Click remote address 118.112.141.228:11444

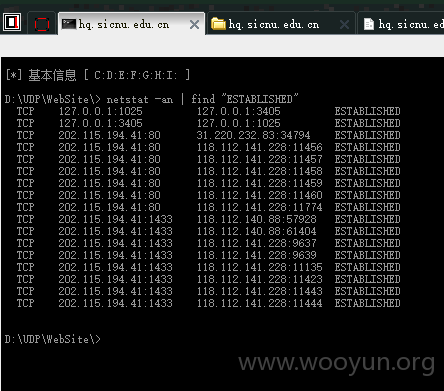pyautogui.click(x=259, y=303)
